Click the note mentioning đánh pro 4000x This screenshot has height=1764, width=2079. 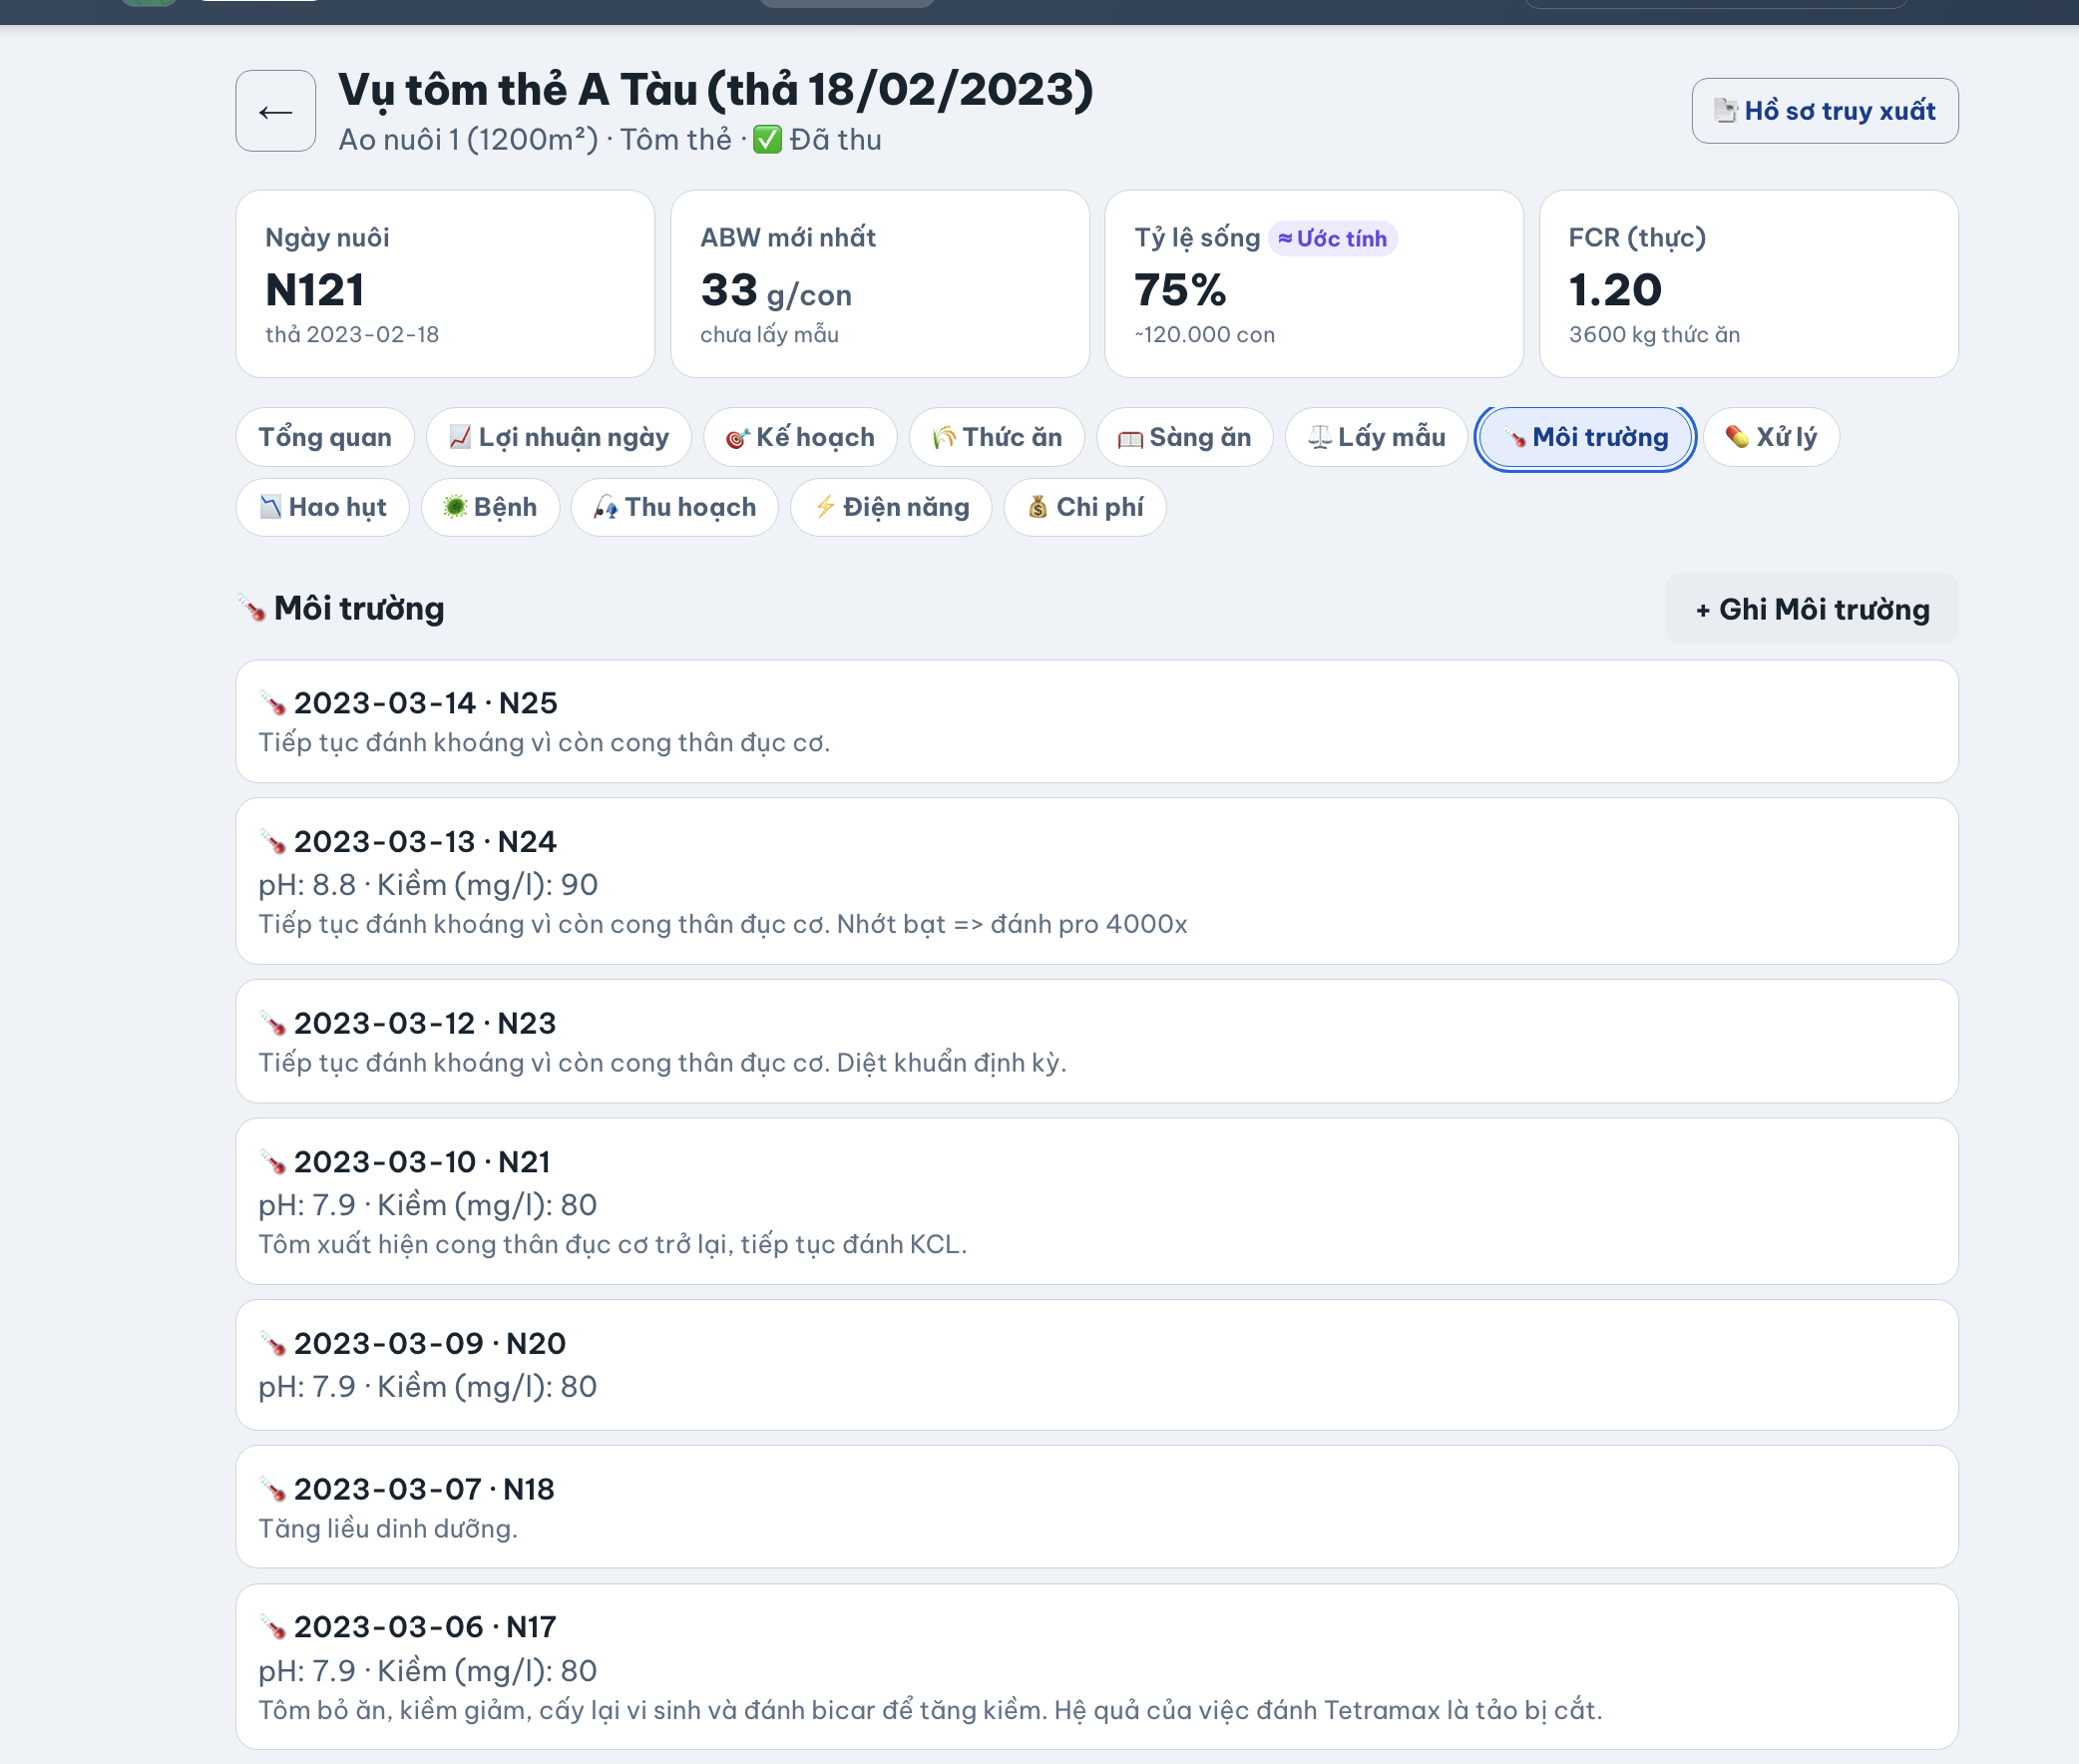pos(723,925)
